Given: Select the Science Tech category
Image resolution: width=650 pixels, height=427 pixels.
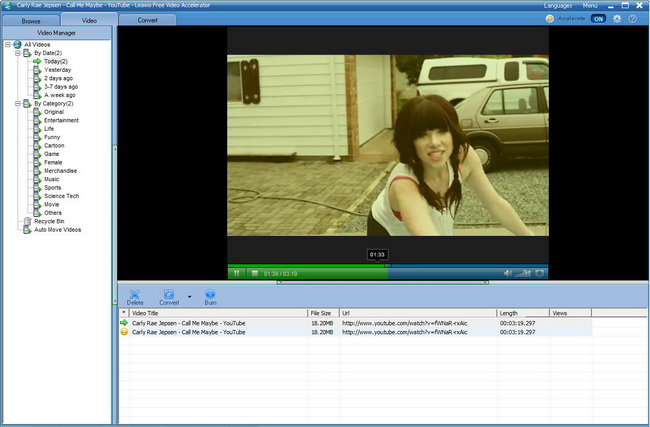Looking at the screenshot, I should tap(61, 196).
